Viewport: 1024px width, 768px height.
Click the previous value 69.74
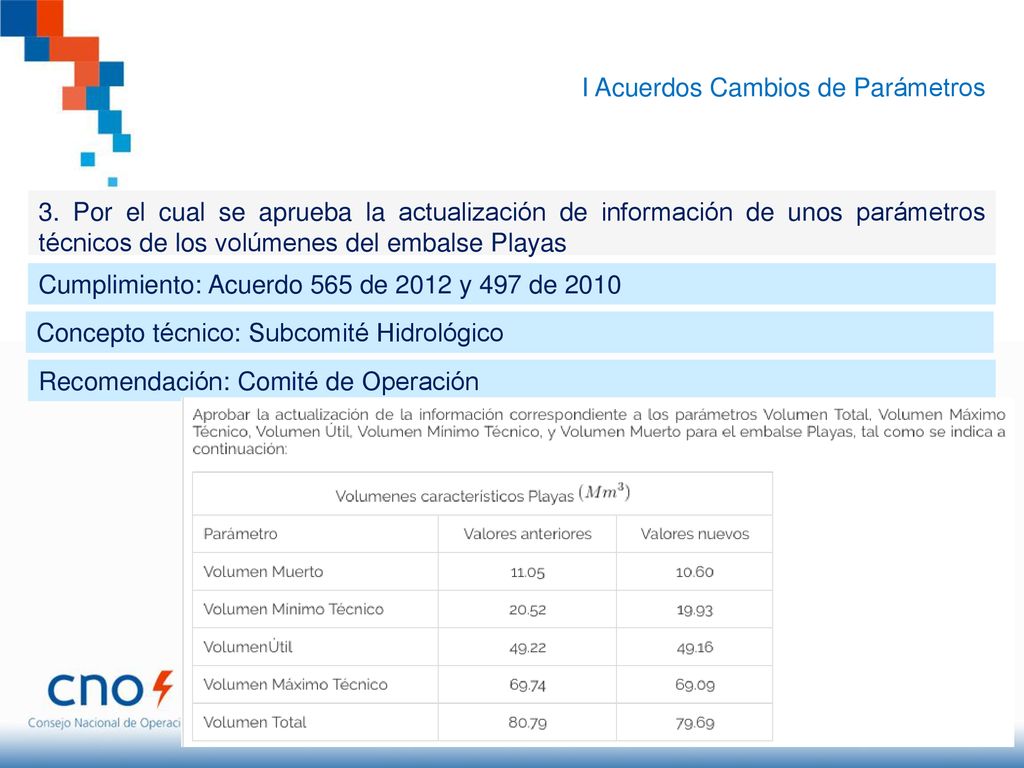(527, 684)
